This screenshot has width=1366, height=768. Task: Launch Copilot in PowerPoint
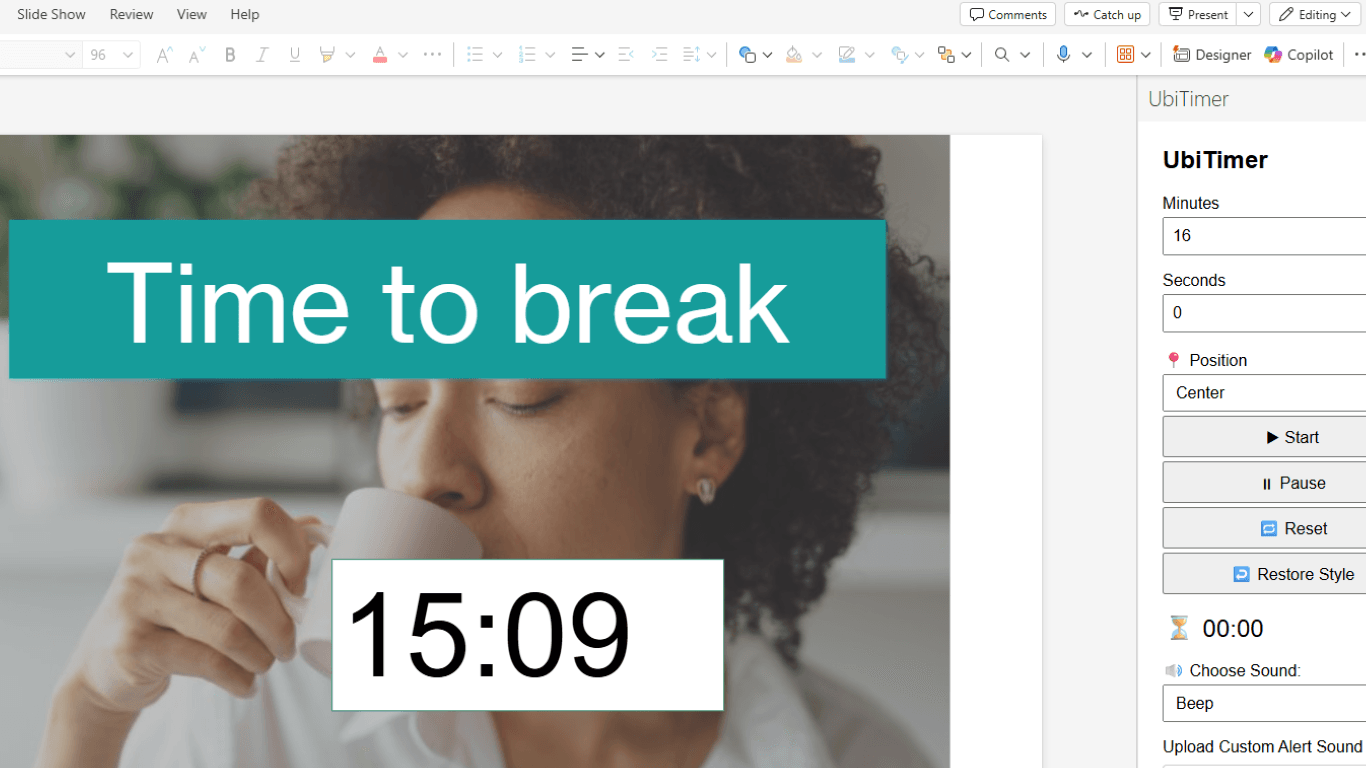(x=1298, y=54)
